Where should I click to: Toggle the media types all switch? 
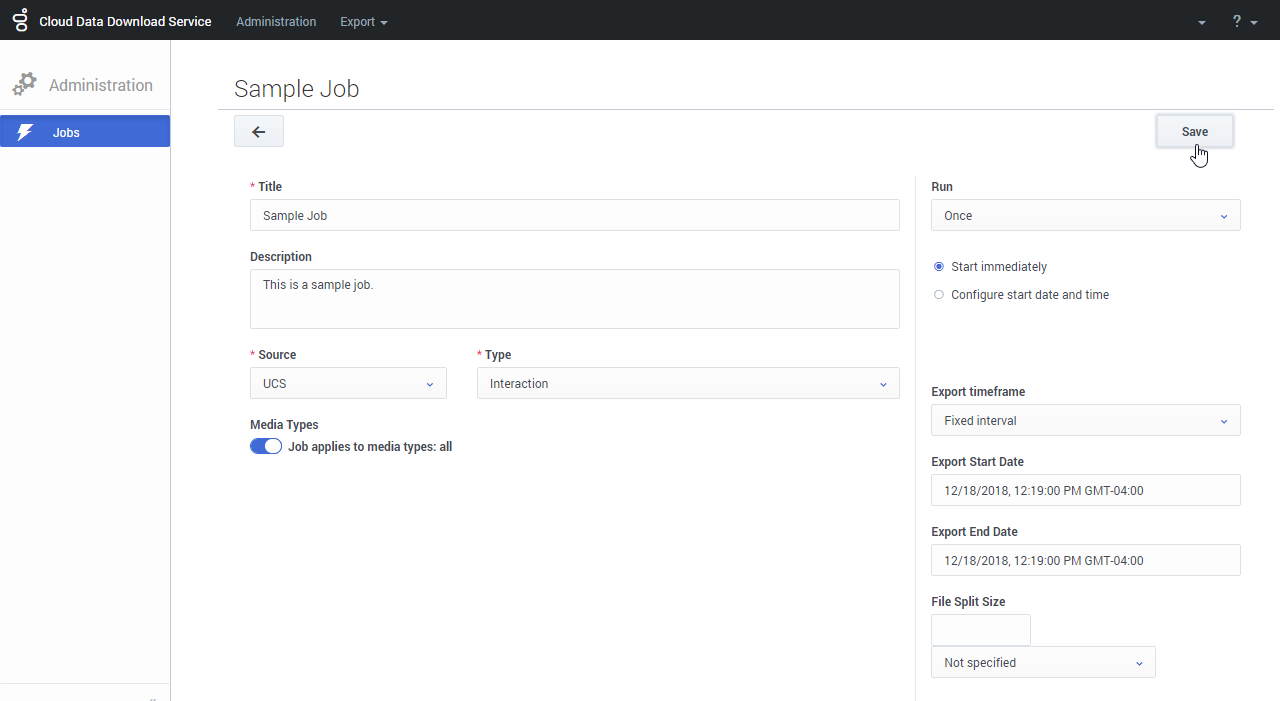[x=266, y=447]
